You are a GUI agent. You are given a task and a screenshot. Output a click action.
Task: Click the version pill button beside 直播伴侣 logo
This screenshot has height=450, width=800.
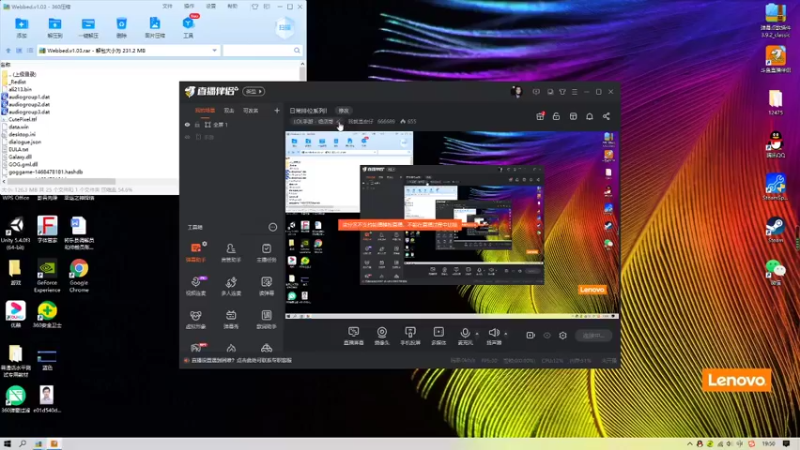coord(254,91)
